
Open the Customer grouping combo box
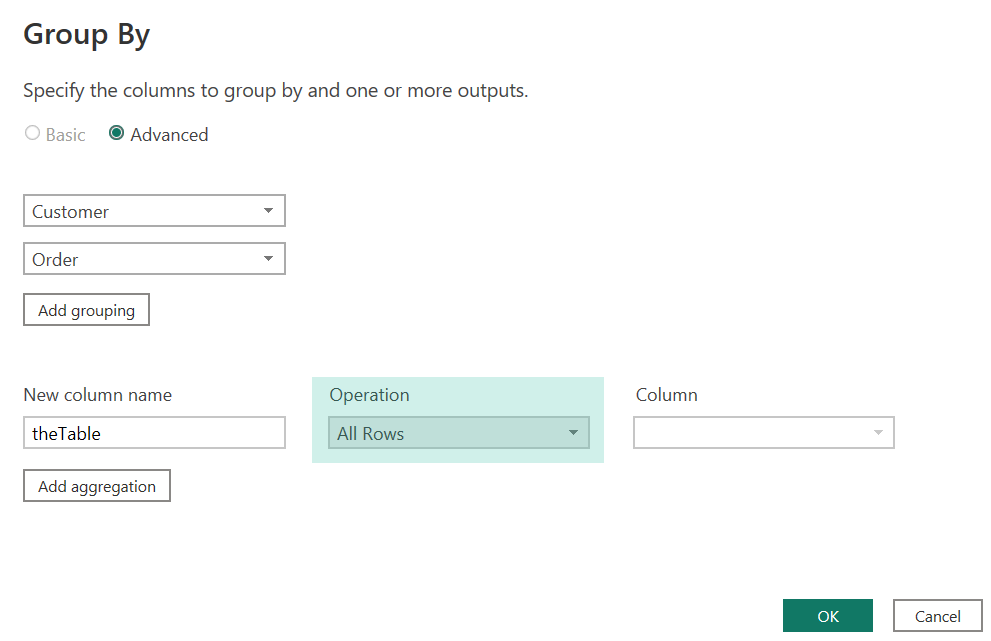point(154,211)
